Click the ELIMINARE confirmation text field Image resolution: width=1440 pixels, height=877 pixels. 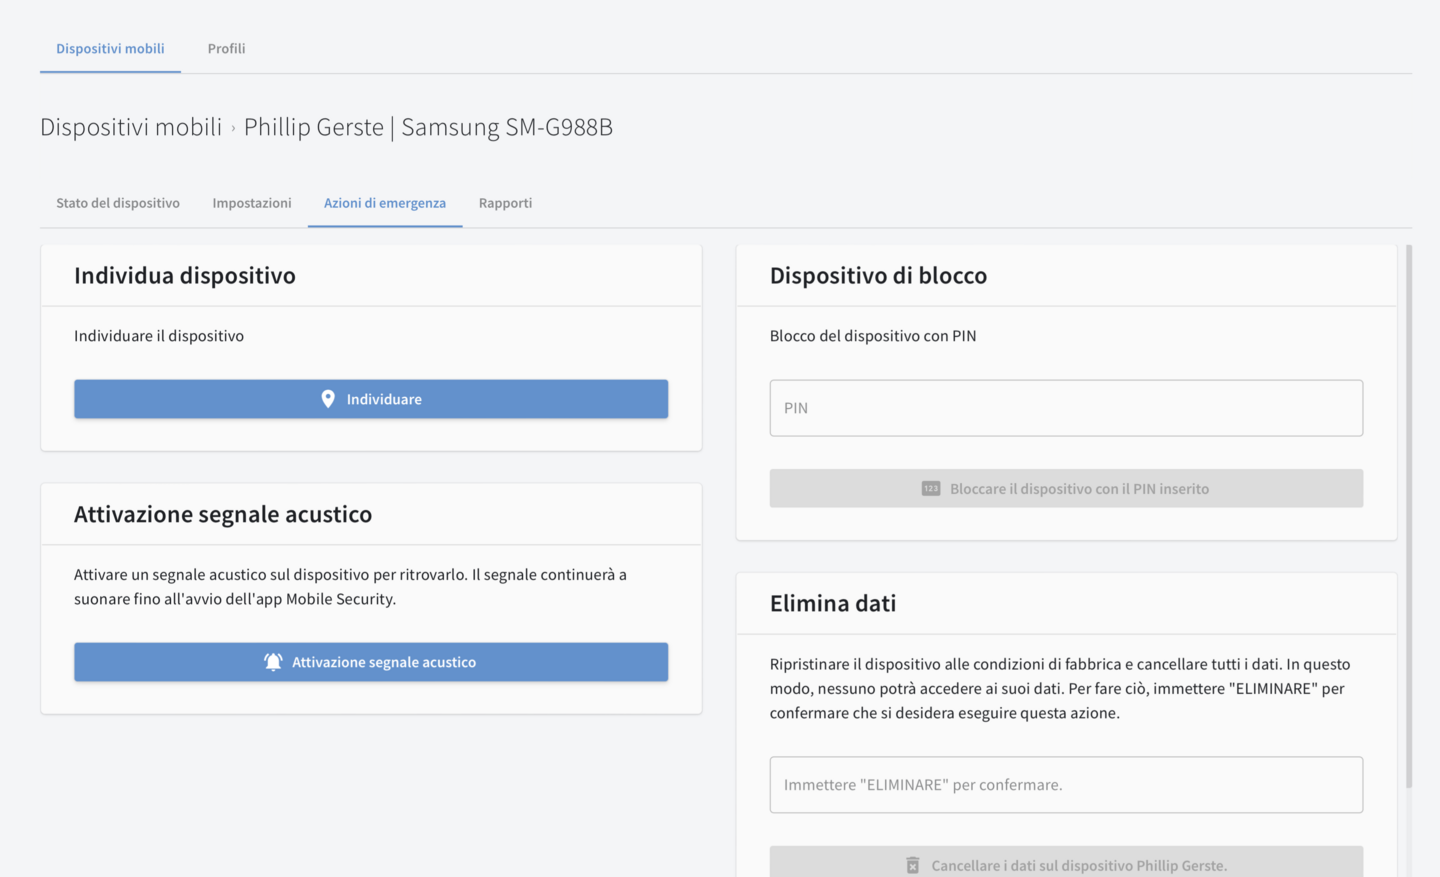tap(1066, 785)
